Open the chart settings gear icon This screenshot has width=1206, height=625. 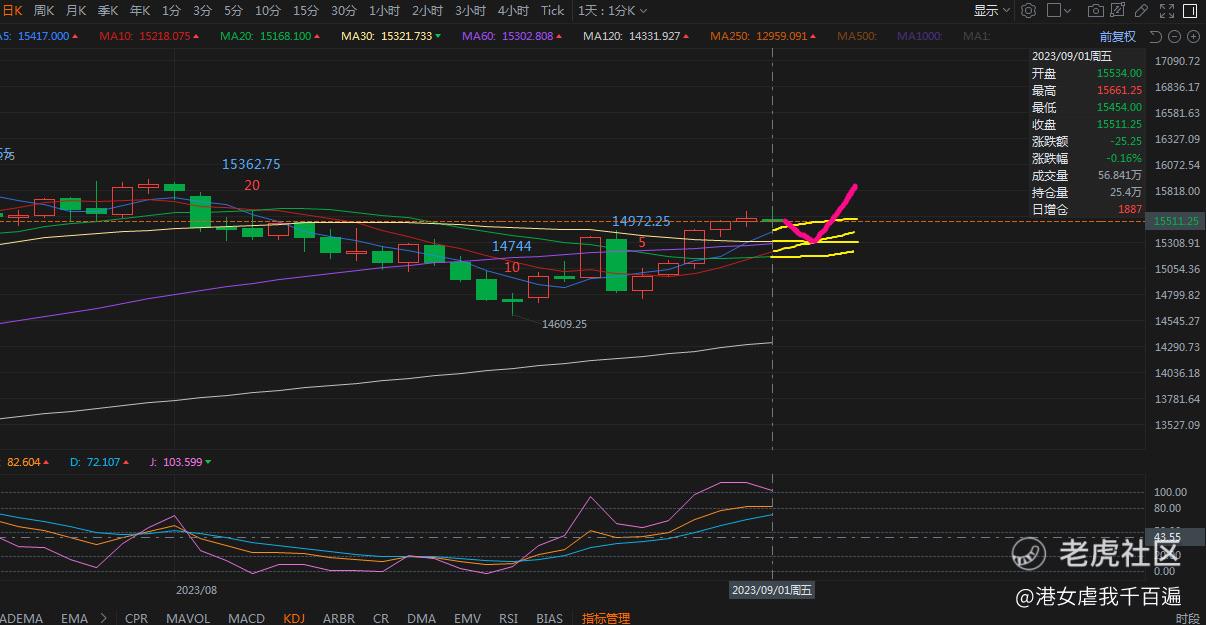click(1028, 10)
